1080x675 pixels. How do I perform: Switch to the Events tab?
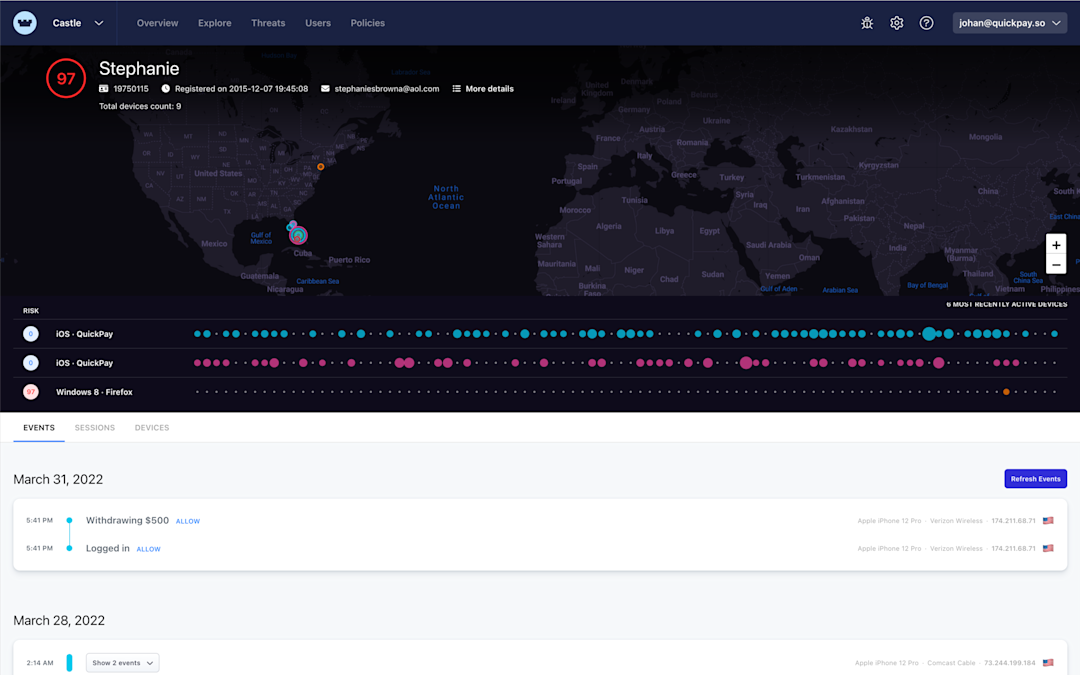[x=39, y=428]
